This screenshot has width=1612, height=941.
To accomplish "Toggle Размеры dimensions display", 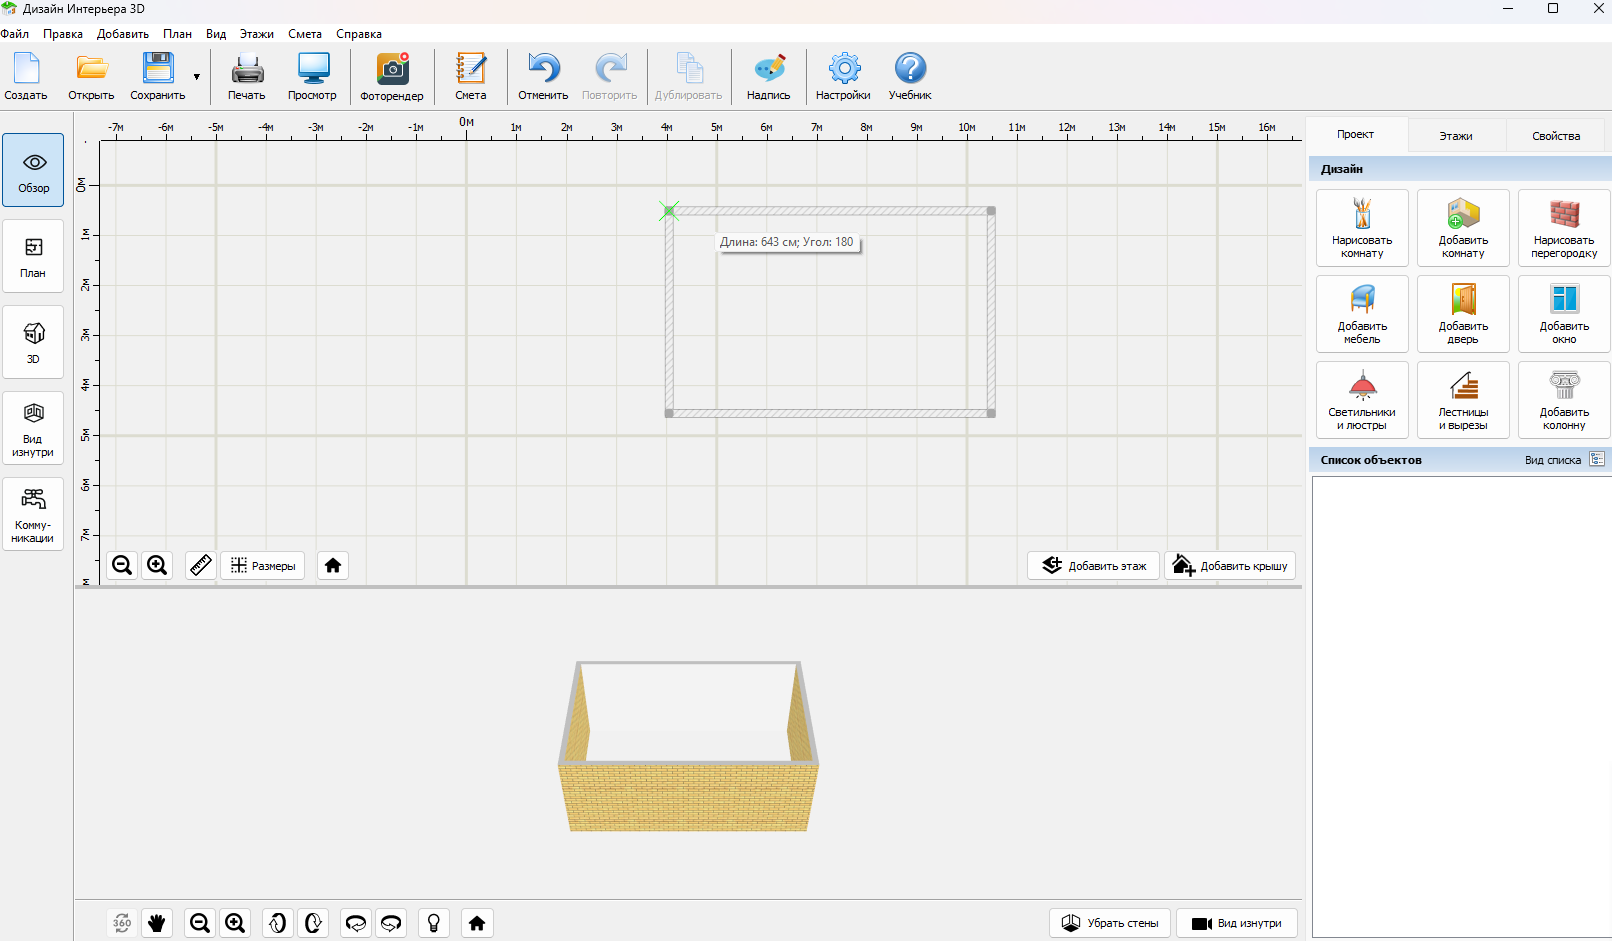I will [x=263, y=566].
